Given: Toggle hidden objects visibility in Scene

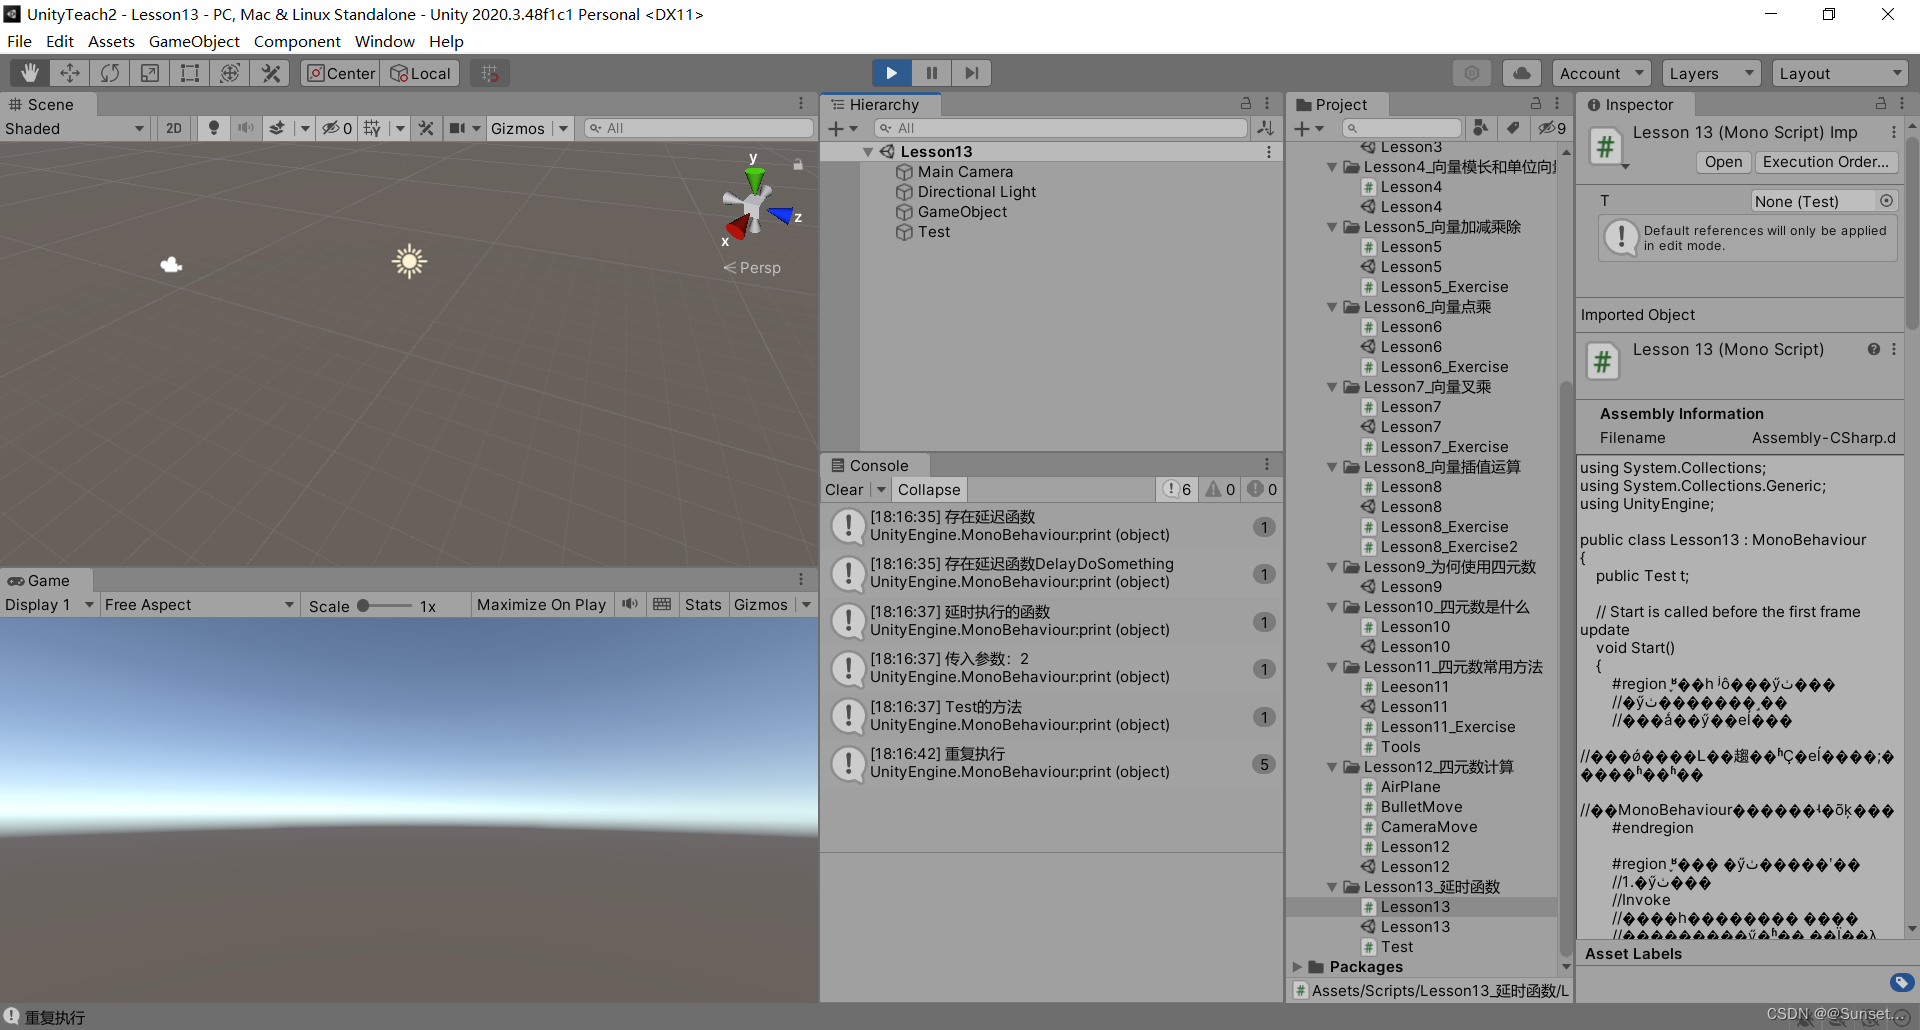Looking at the screenshot, I should point(337,128).
